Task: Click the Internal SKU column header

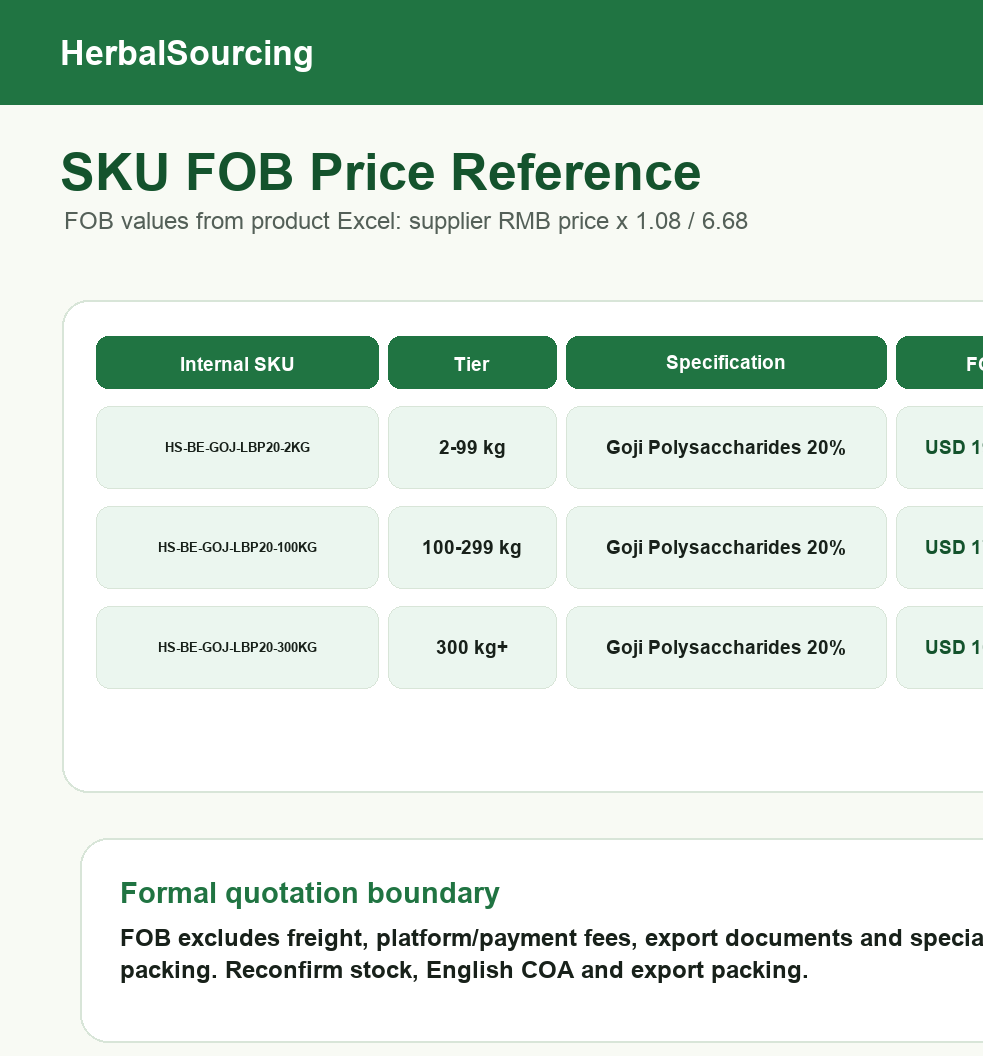Action: (x=237, y=363)
